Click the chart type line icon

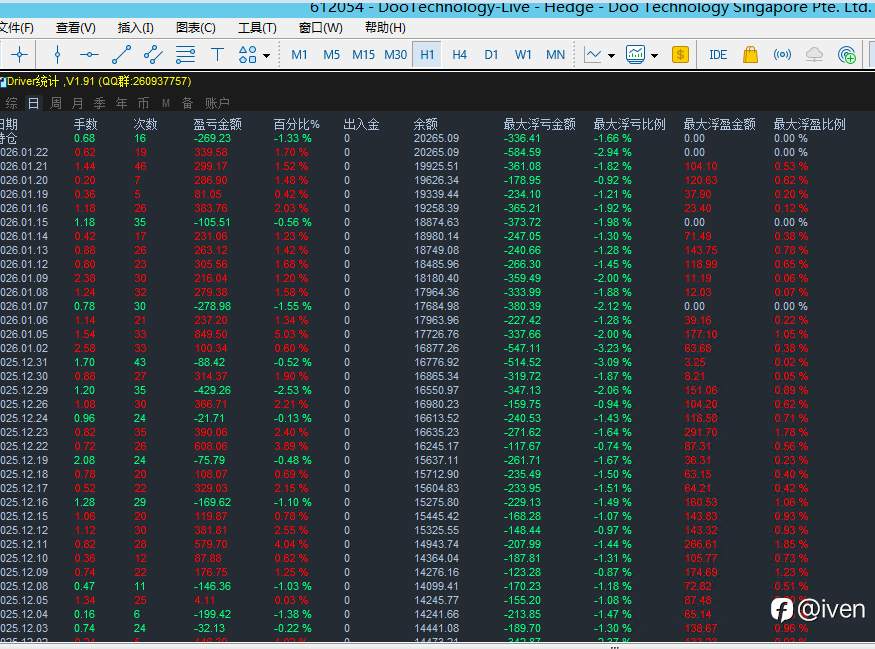coord(593,55)
